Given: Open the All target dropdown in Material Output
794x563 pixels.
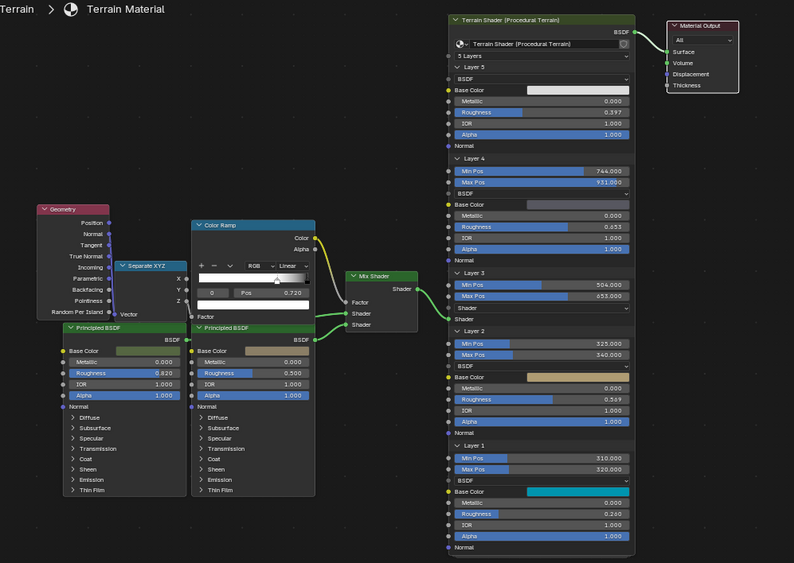Looking at the screenshot, I should point(703,40).
